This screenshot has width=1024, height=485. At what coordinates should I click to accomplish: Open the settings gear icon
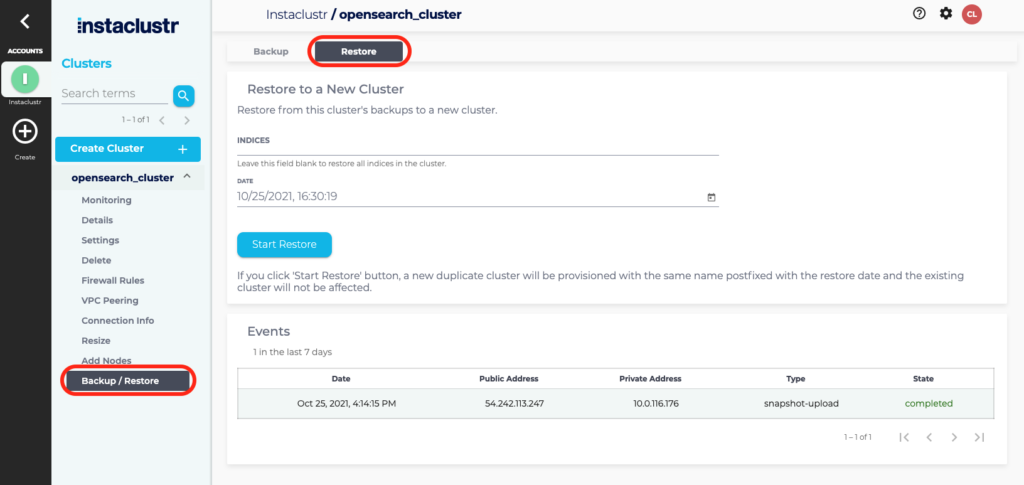(946, 14)
